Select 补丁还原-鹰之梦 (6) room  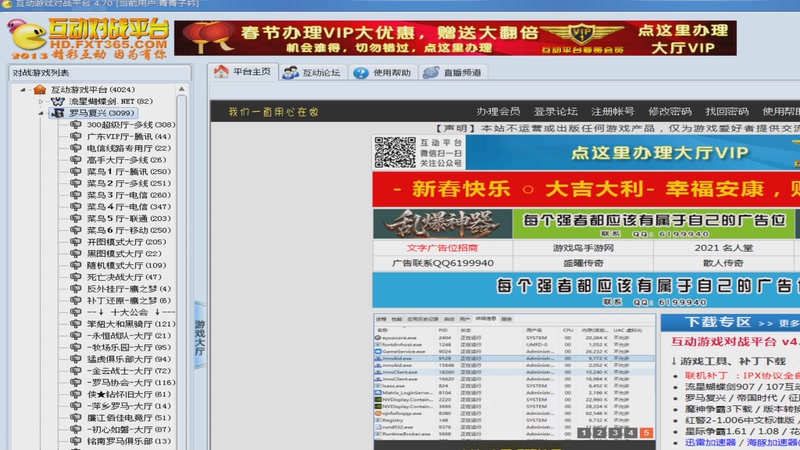tap(129, 301)
